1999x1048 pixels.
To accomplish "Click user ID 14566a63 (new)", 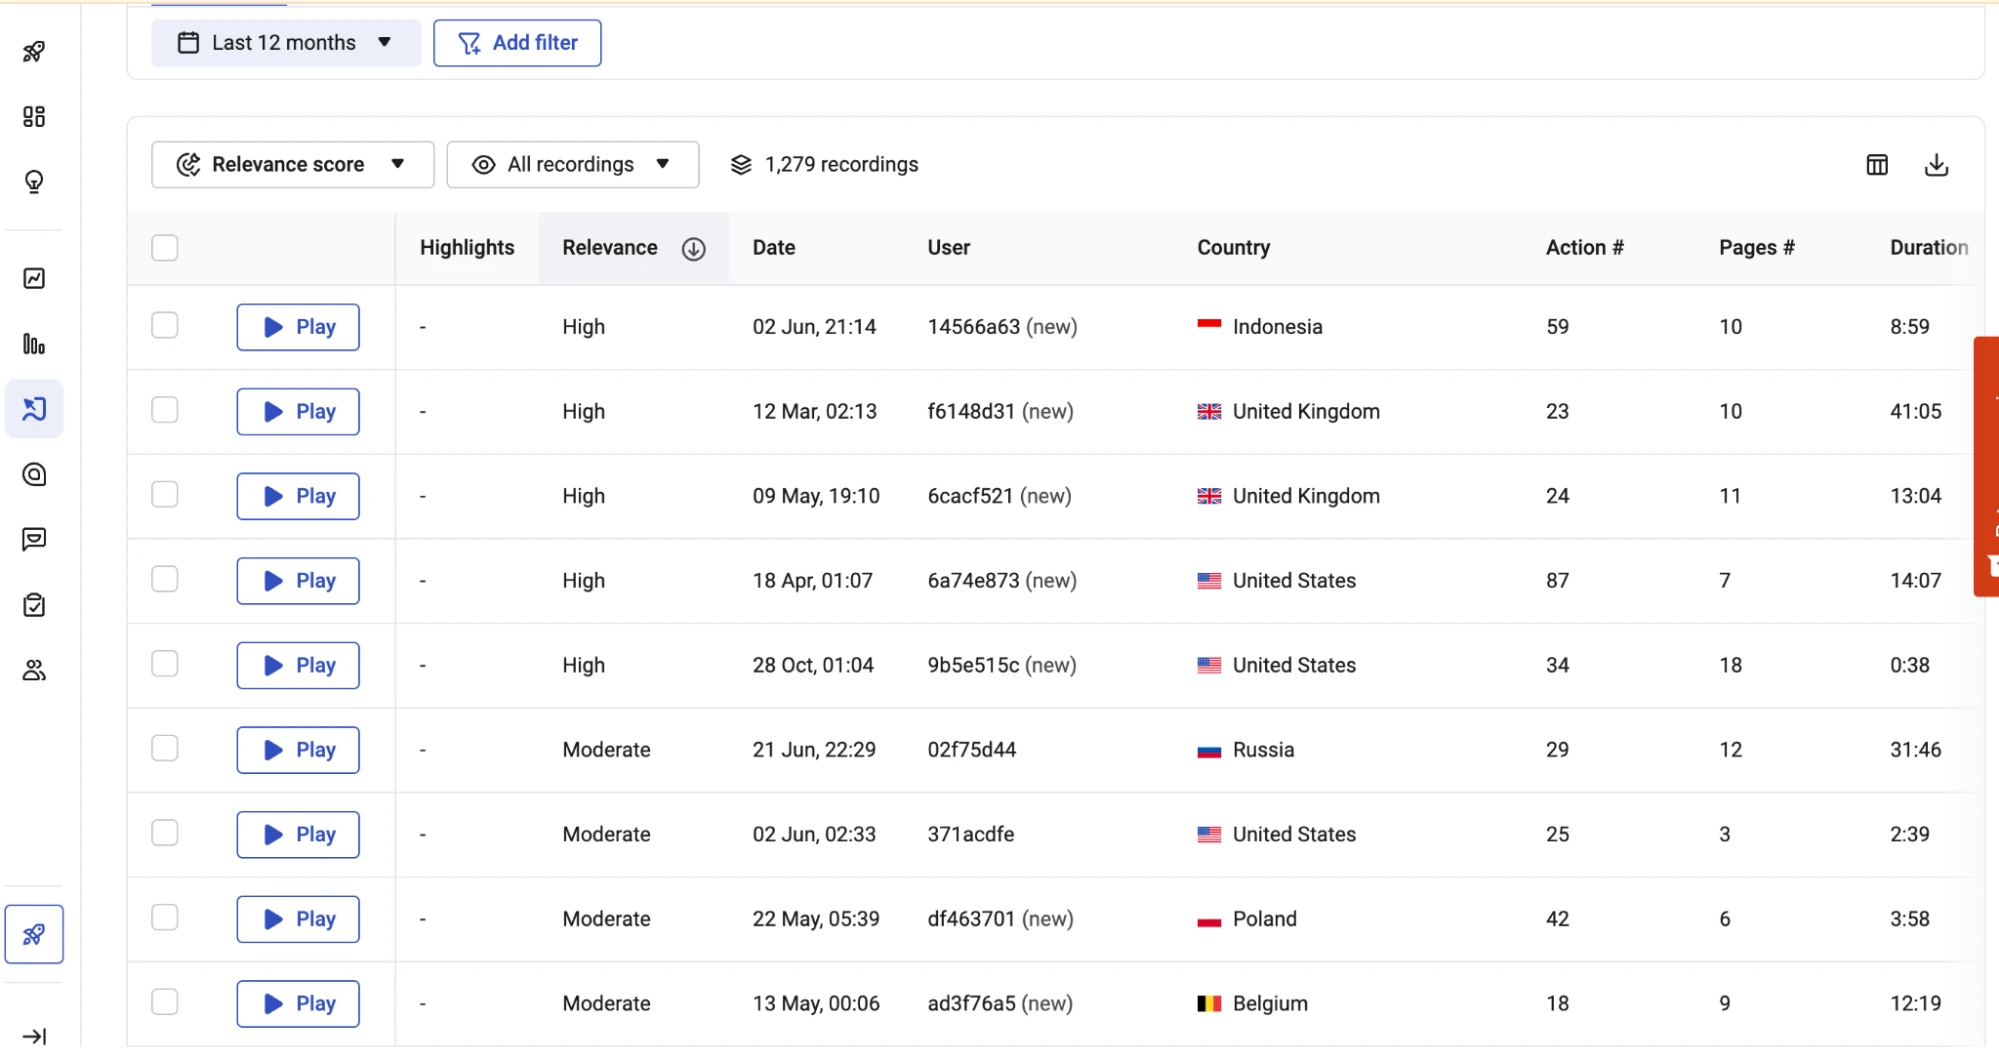I will coord(1002,327).
